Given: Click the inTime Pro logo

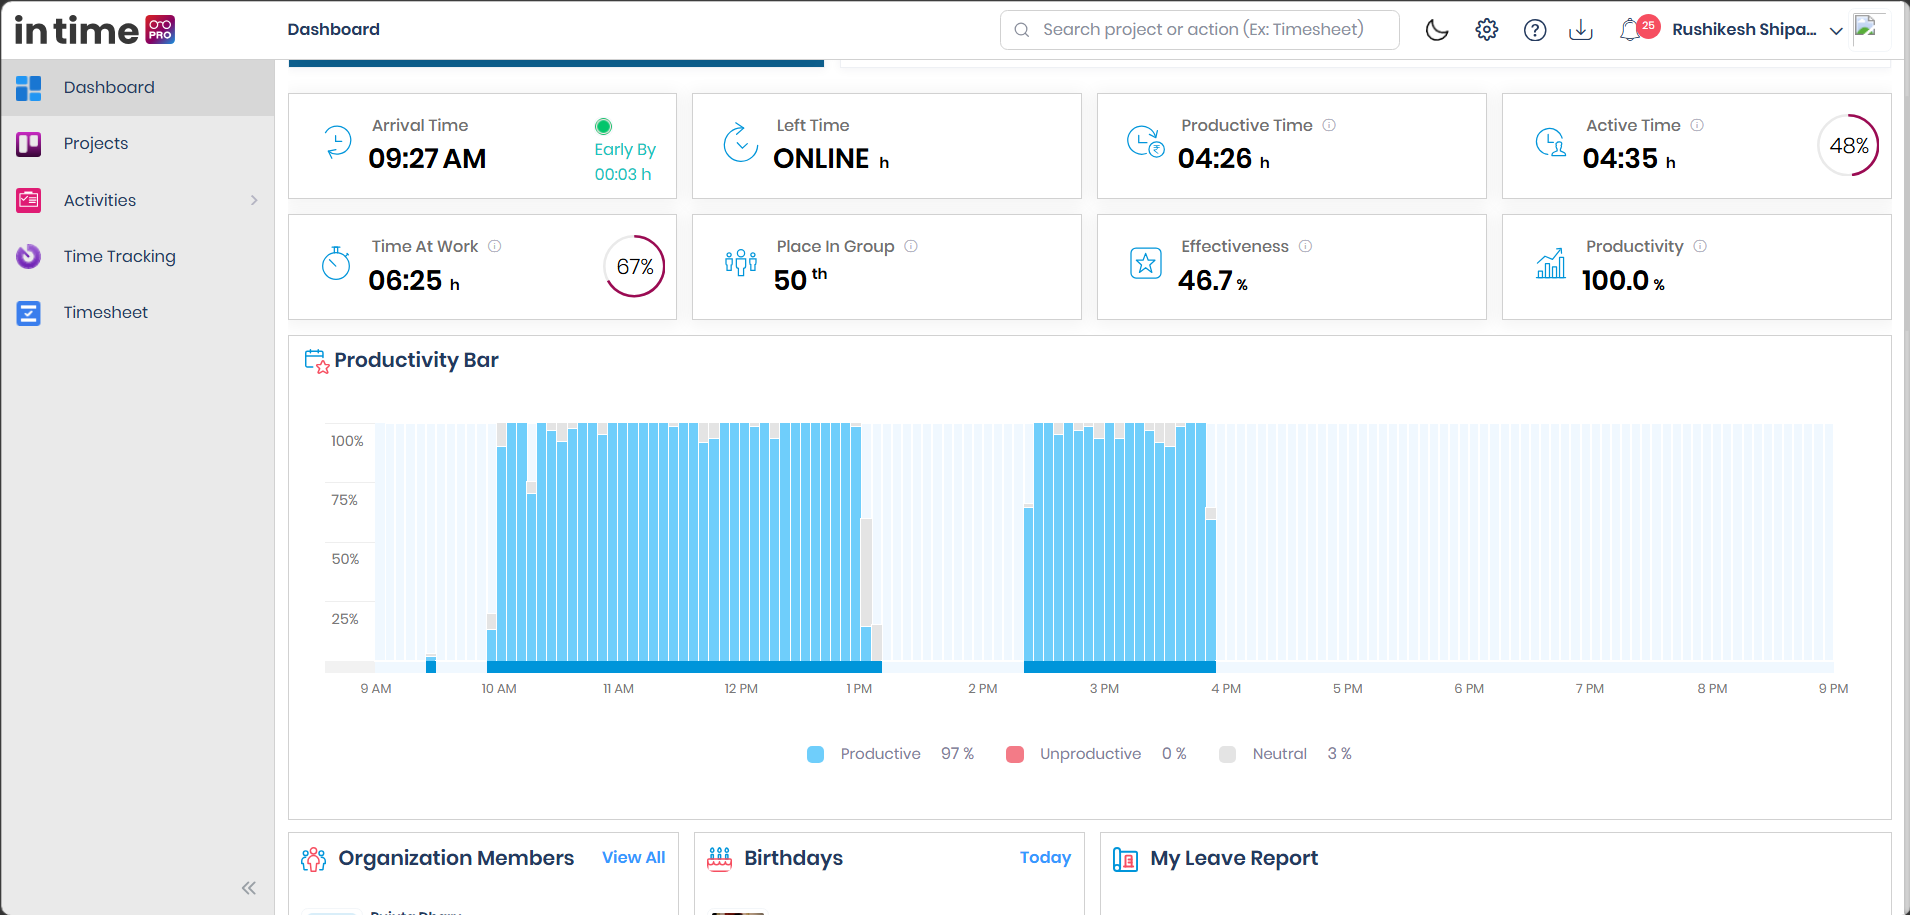Looking at the screenshot, I should coord(95,30).
